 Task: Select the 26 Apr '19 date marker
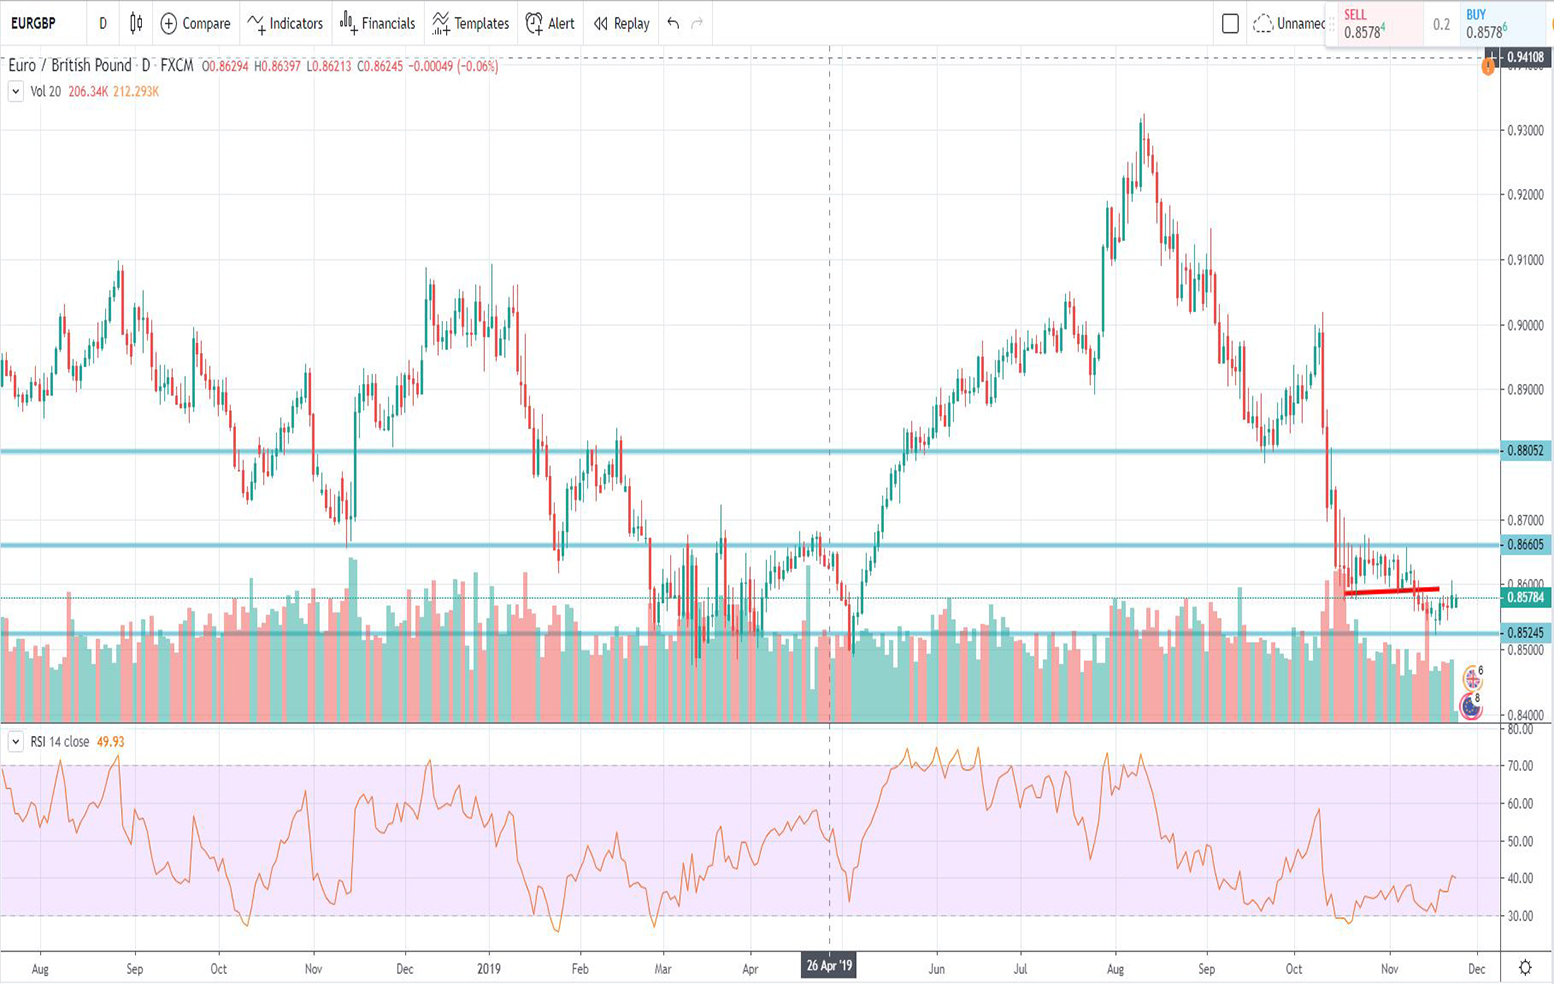click(x=829, y=966)
